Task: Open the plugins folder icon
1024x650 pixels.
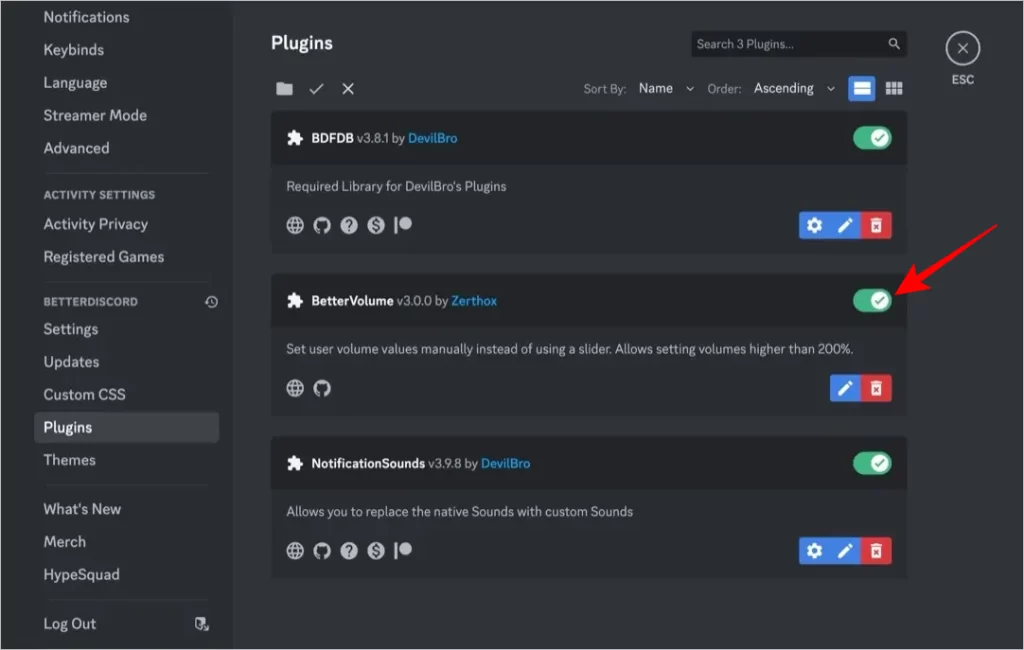Action: (284, 89)
